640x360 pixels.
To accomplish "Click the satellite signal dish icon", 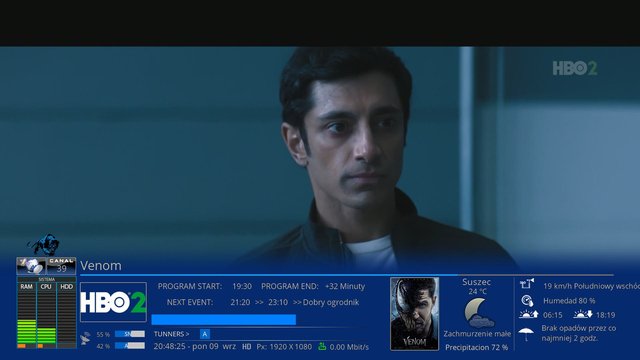I will 85,339.
